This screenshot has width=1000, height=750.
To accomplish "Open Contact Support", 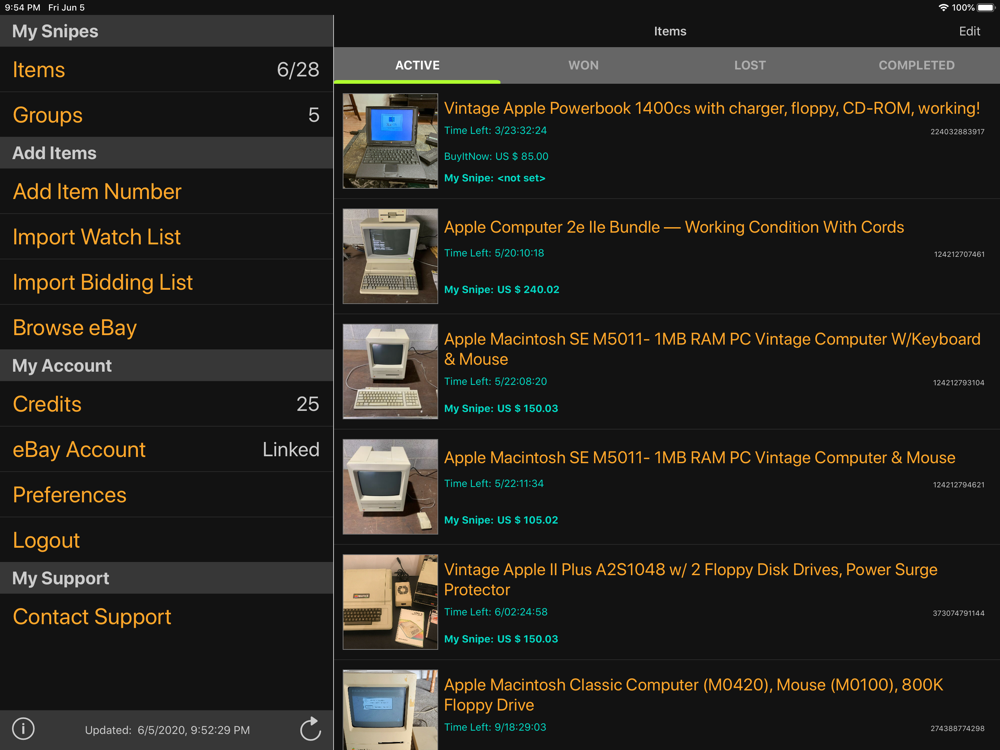I will pyautogui.click(x=166, y=617).
